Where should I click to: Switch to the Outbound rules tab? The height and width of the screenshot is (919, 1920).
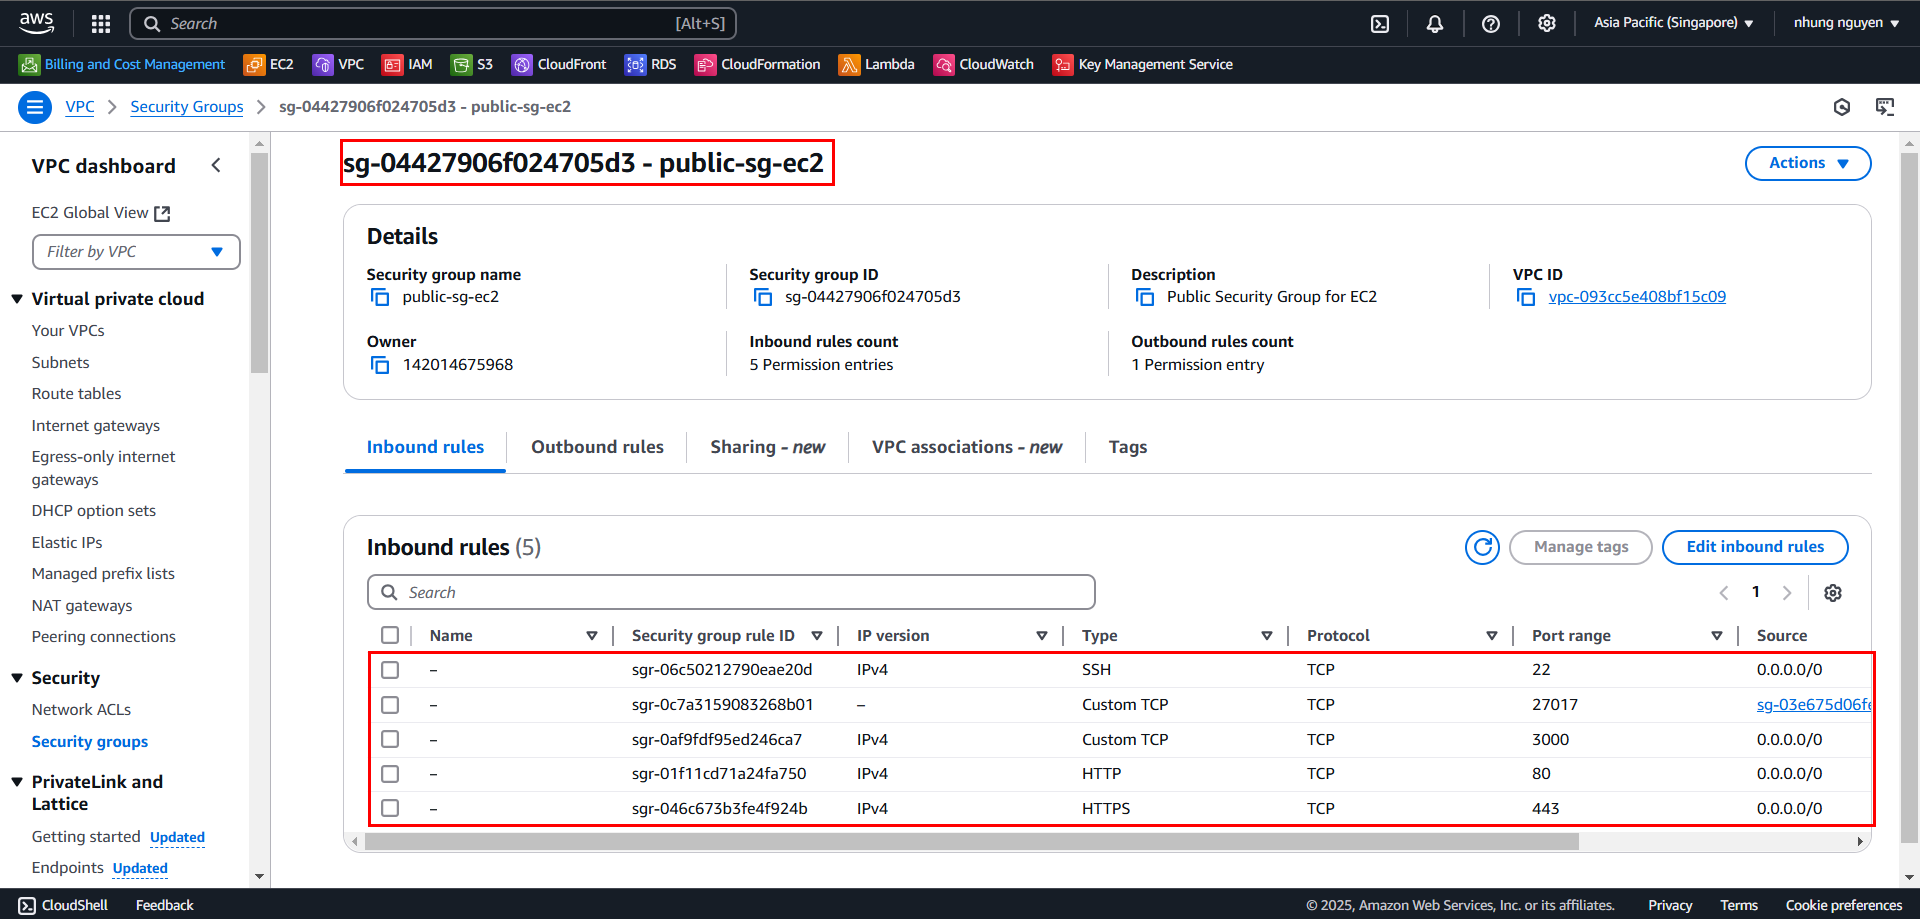click(x=597, y=447)
